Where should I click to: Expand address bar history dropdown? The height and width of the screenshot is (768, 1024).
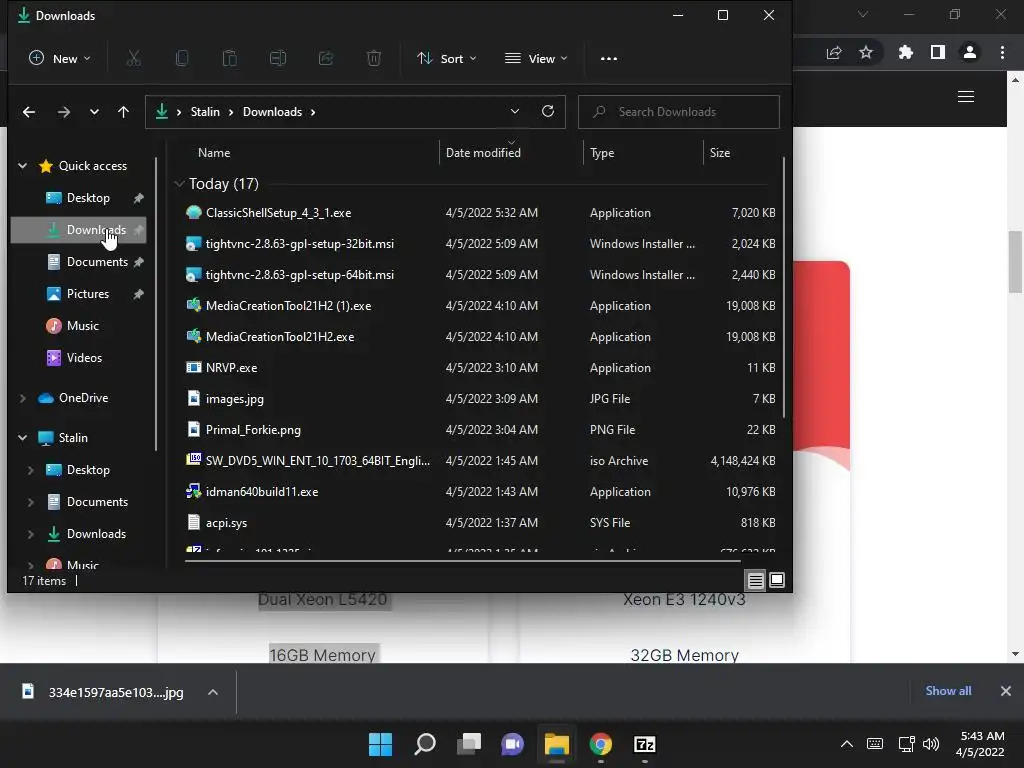[x=515, y=111]
